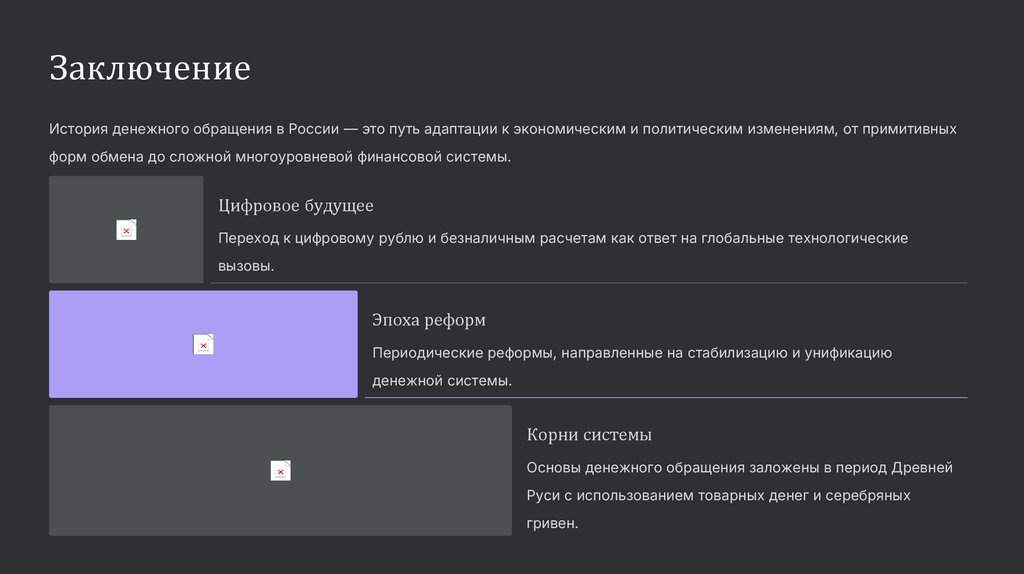Click the line Основы денежного обращения заложены

click(739, 467)
